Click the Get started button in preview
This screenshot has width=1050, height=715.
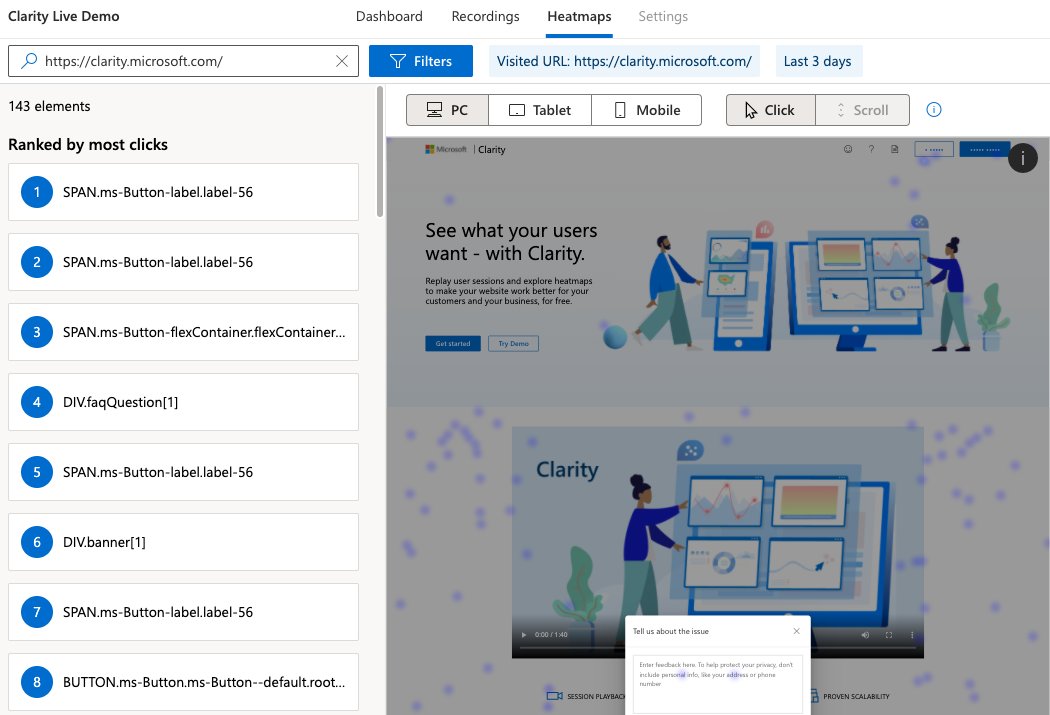(453, 343)
